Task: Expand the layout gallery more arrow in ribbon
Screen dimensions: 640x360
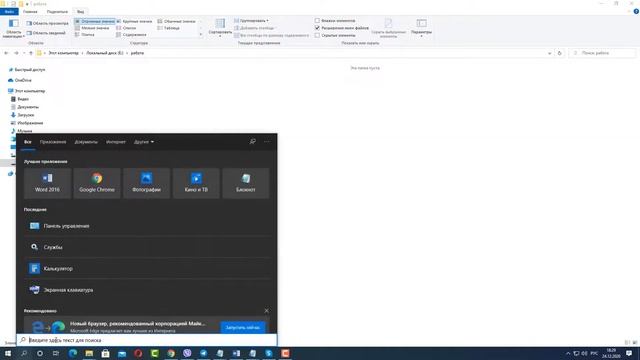Action: pos(201,35)
